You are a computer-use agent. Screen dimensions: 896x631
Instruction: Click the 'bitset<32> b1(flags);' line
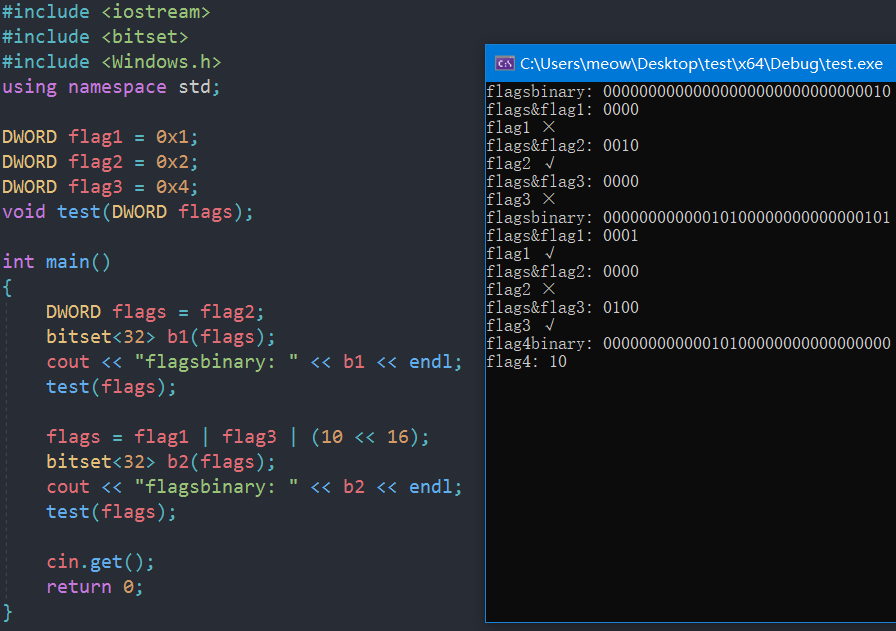(x=161, y=337)
